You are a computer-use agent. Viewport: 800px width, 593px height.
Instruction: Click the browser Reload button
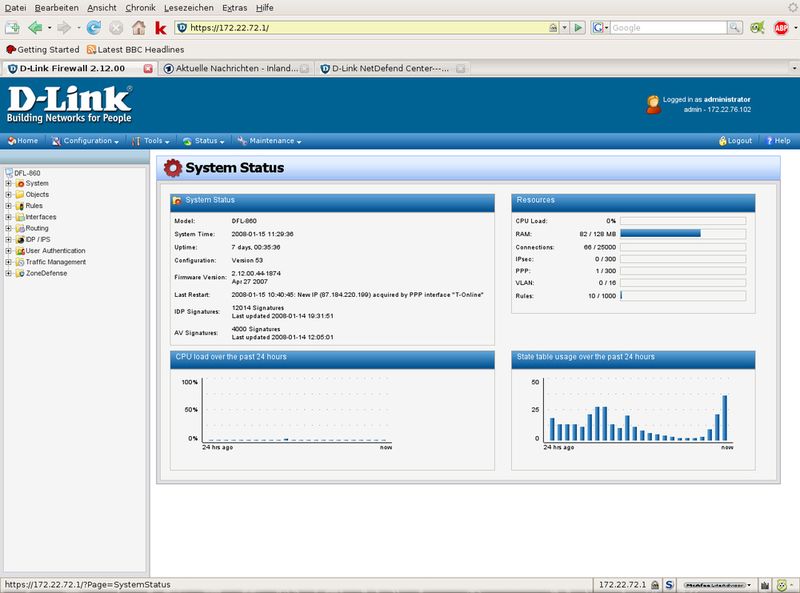(x=93, y=28)
